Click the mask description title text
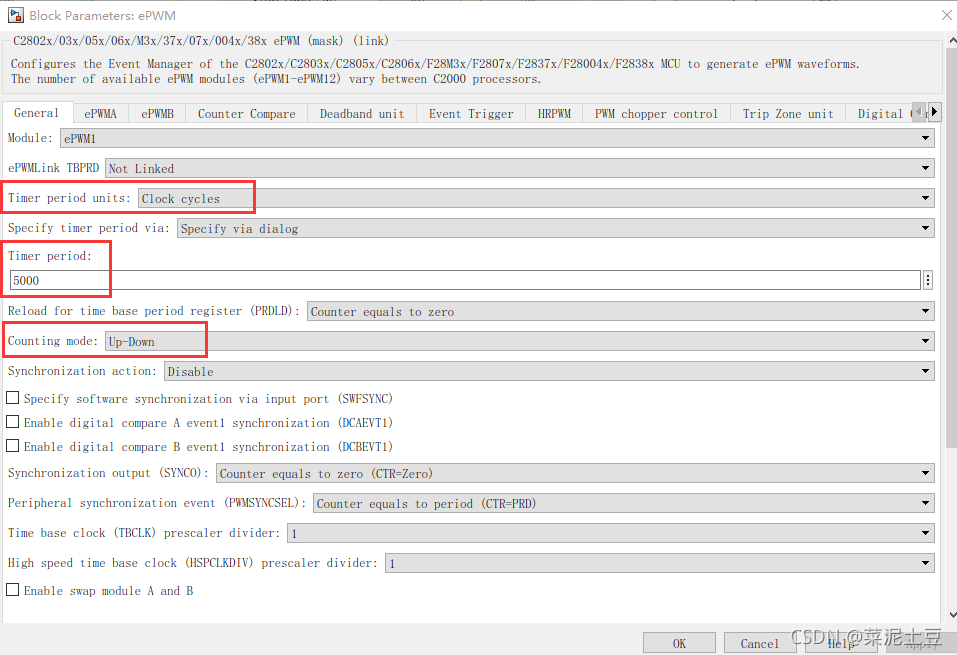This screenshot has width=957, height=655. pos(201,41)
